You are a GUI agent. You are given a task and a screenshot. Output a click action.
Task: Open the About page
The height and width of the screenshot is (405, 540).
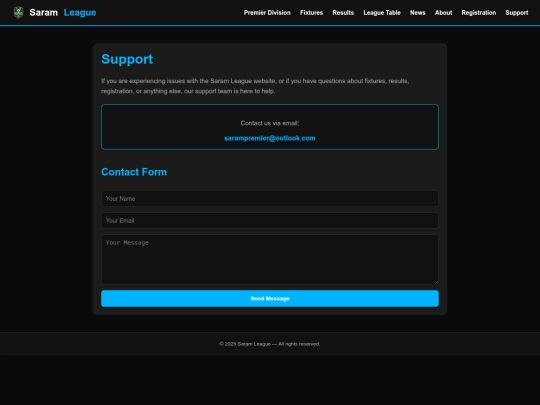[x=443, y=13]
